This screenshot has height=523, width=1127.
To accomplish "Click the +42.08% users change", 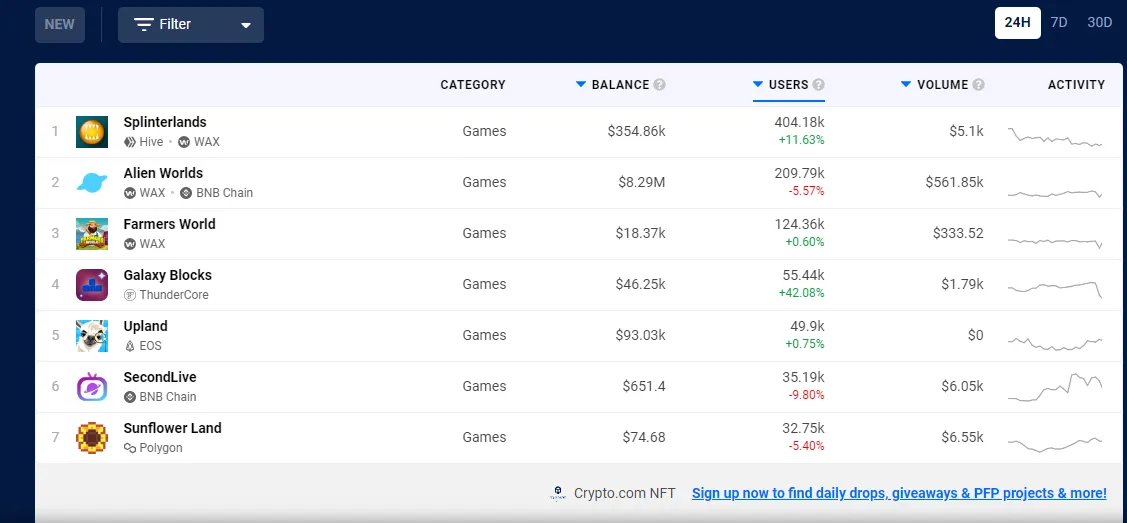I will [x=801, y=293].
